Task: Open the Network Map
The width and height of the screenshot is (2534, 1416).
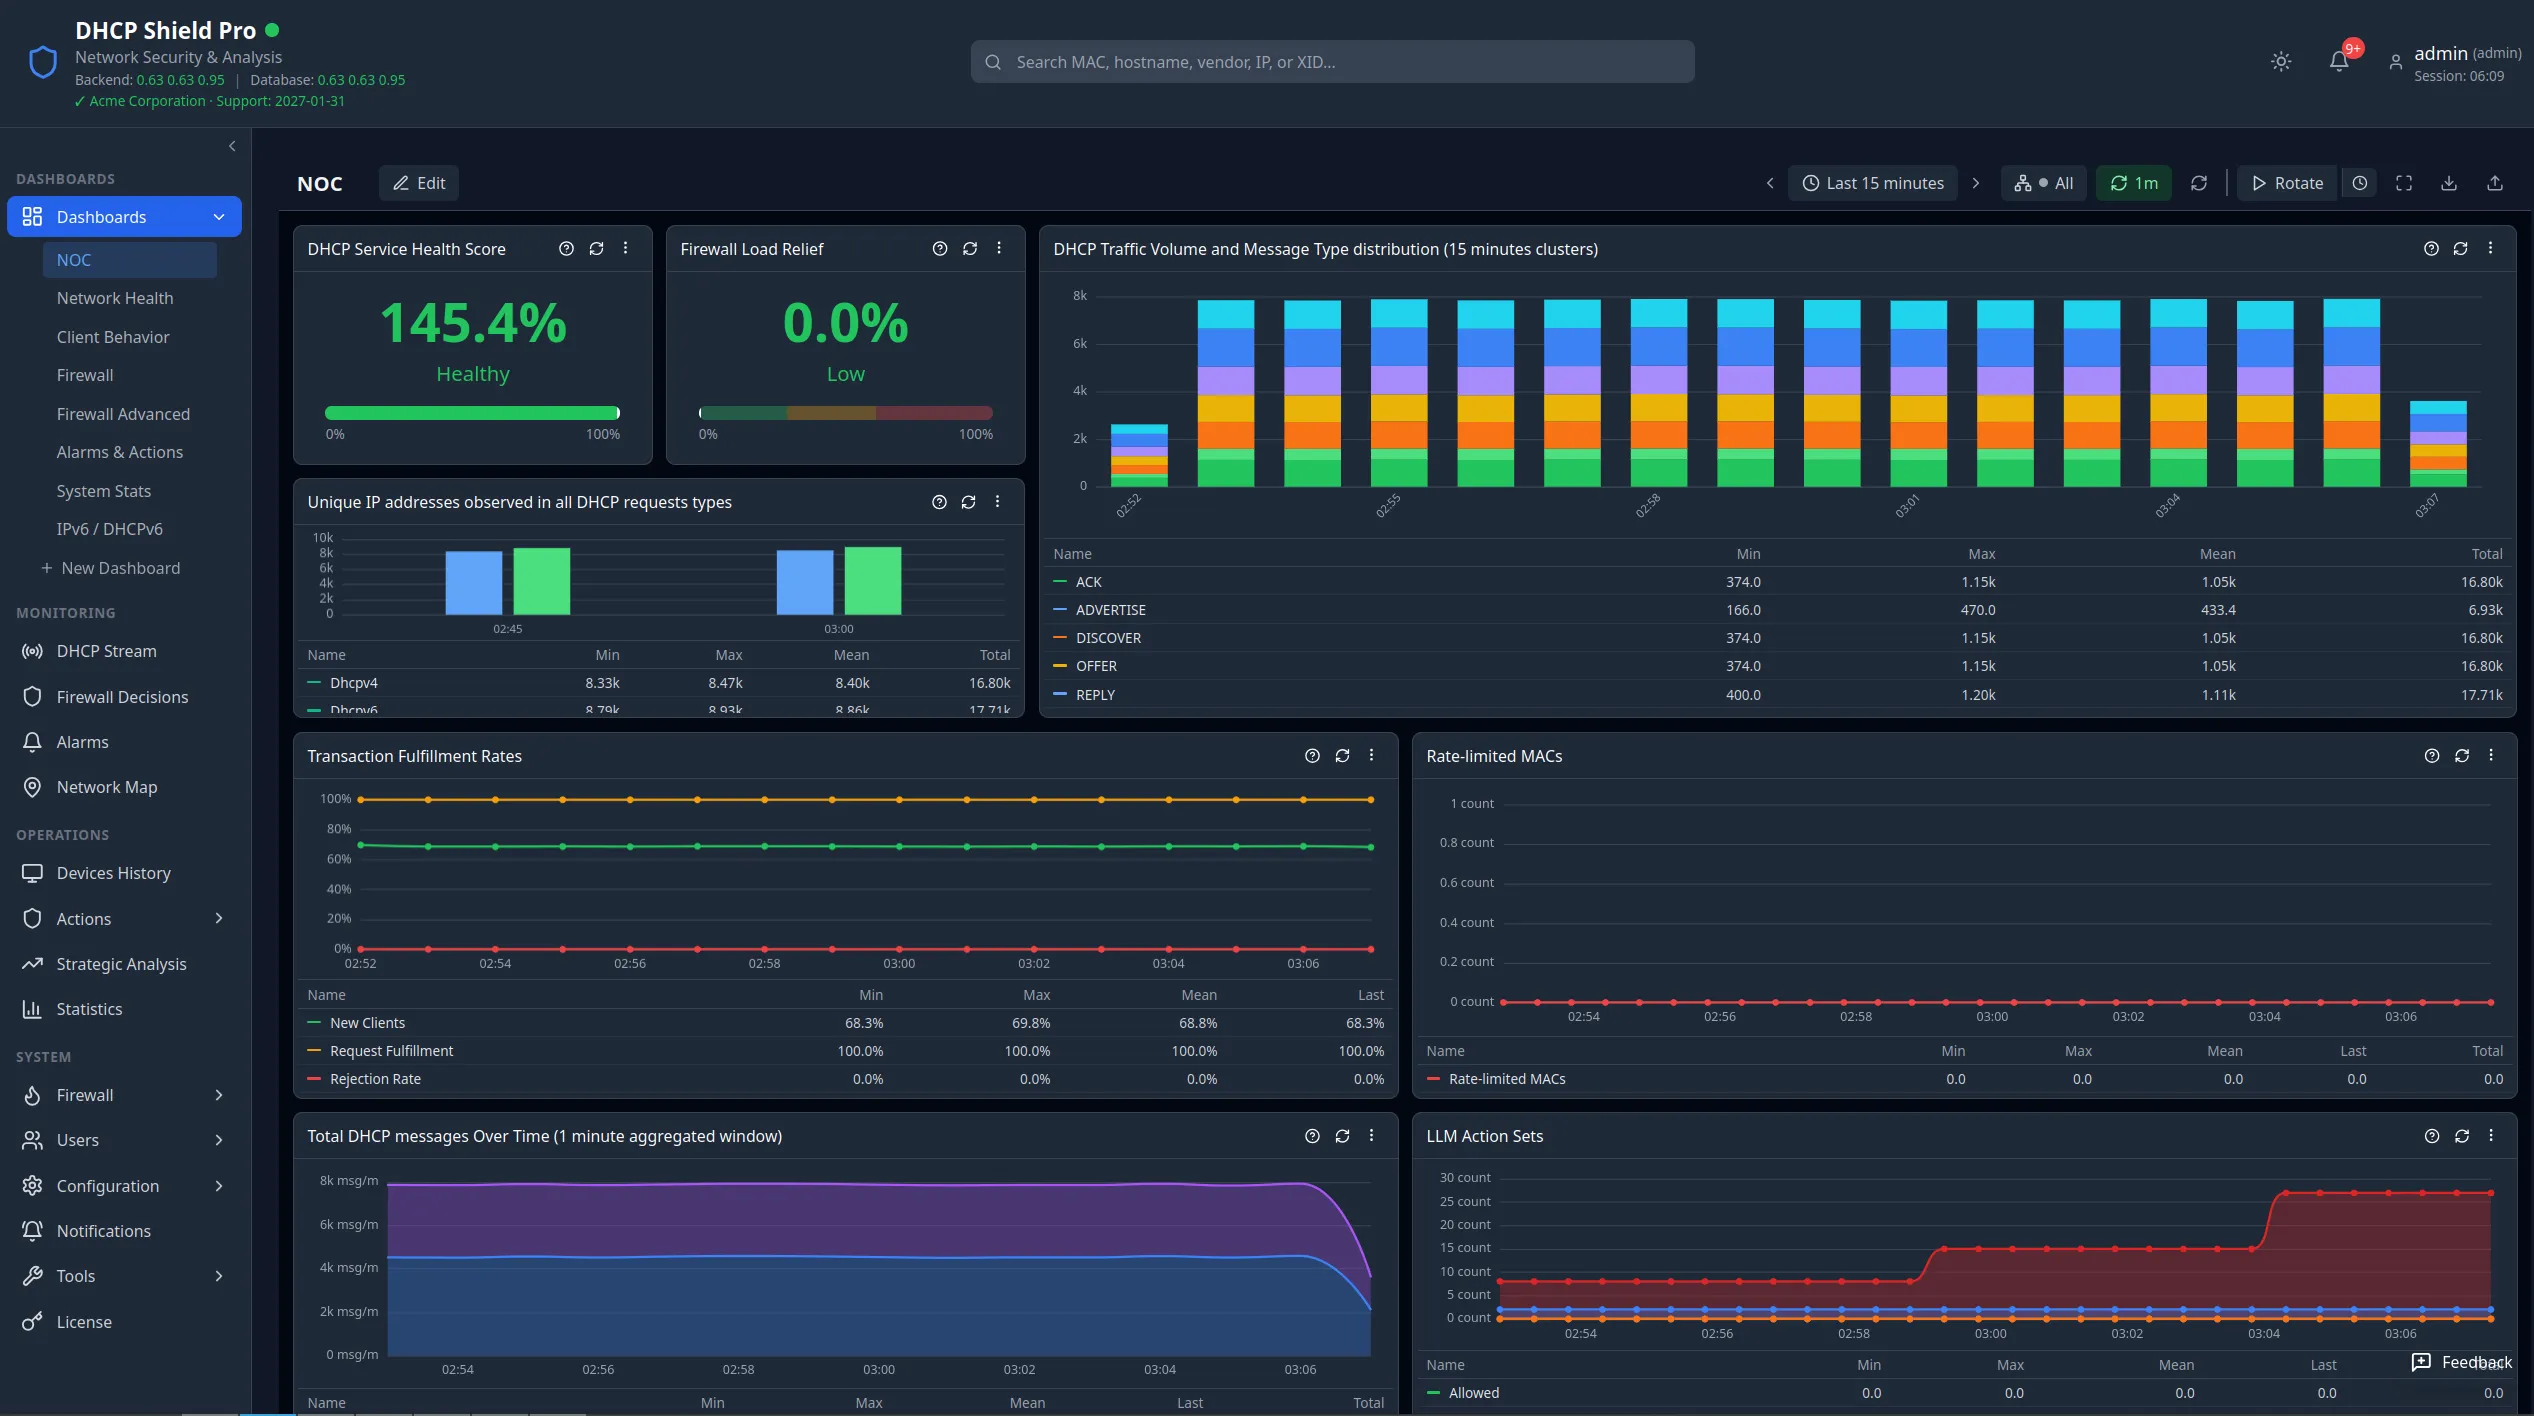Action: [124, 787]
